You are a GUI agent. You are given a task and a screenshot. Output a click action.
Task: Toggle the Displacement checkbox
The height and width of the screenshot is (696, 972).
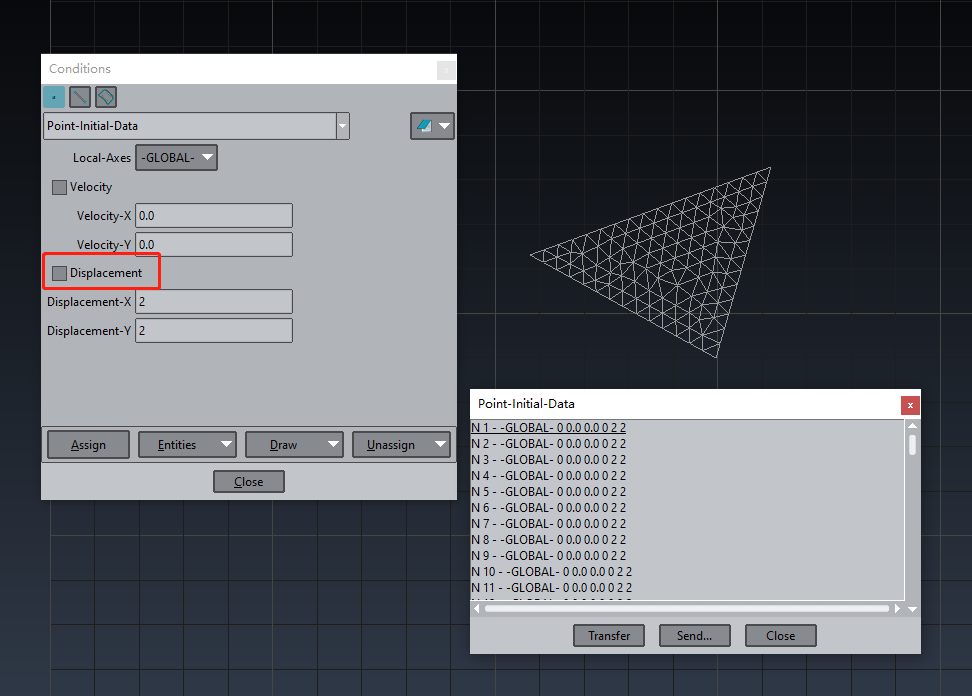pos(59,273)
